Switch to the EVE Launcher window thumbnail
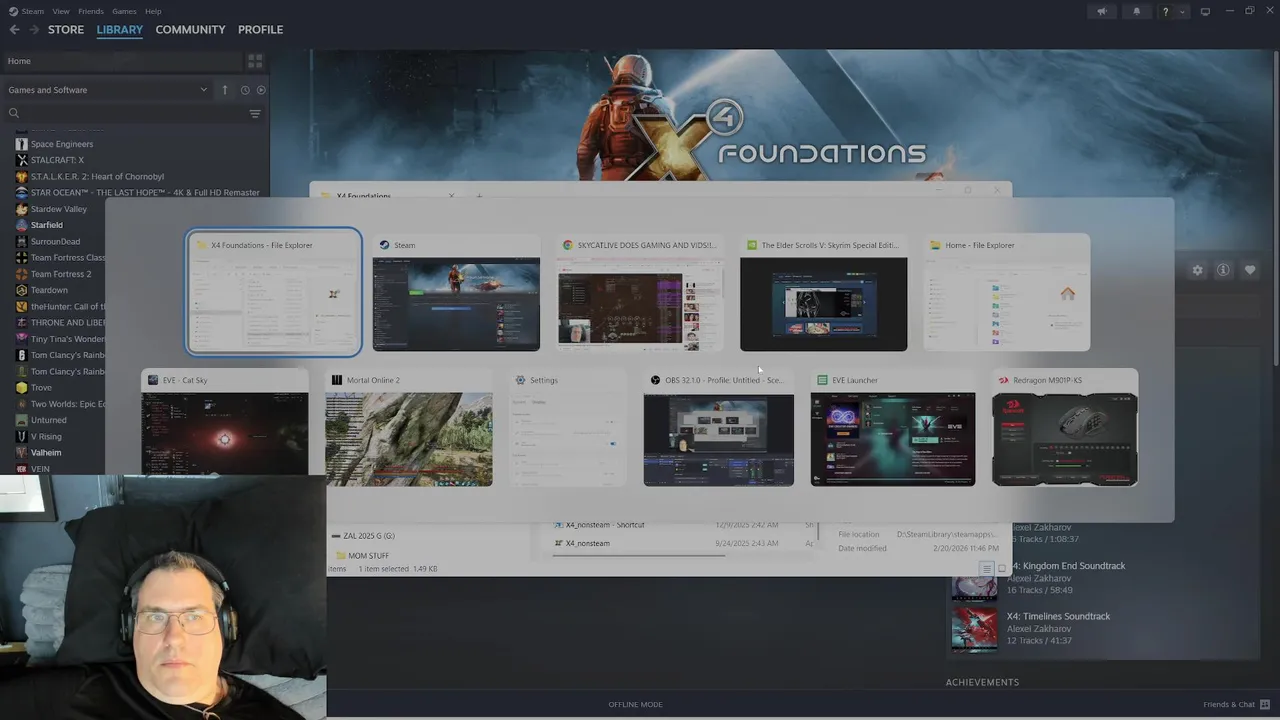 coord(893,428)
